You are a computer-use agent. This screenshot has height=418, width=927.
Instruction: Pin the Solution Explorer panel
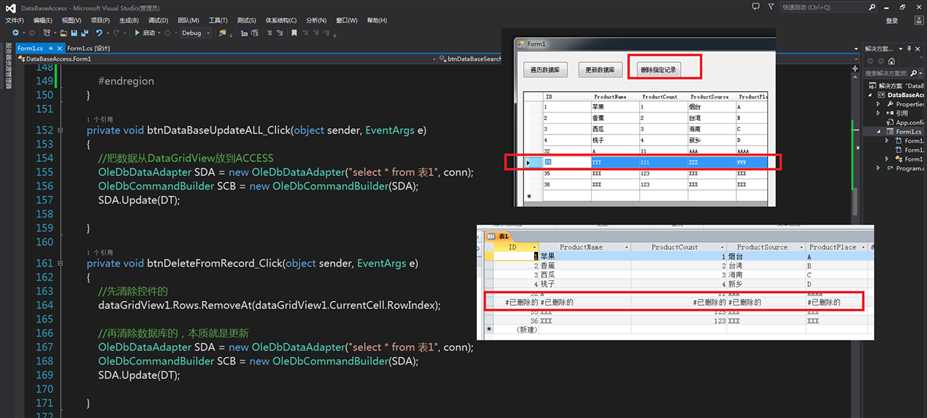tap(909, 48)
